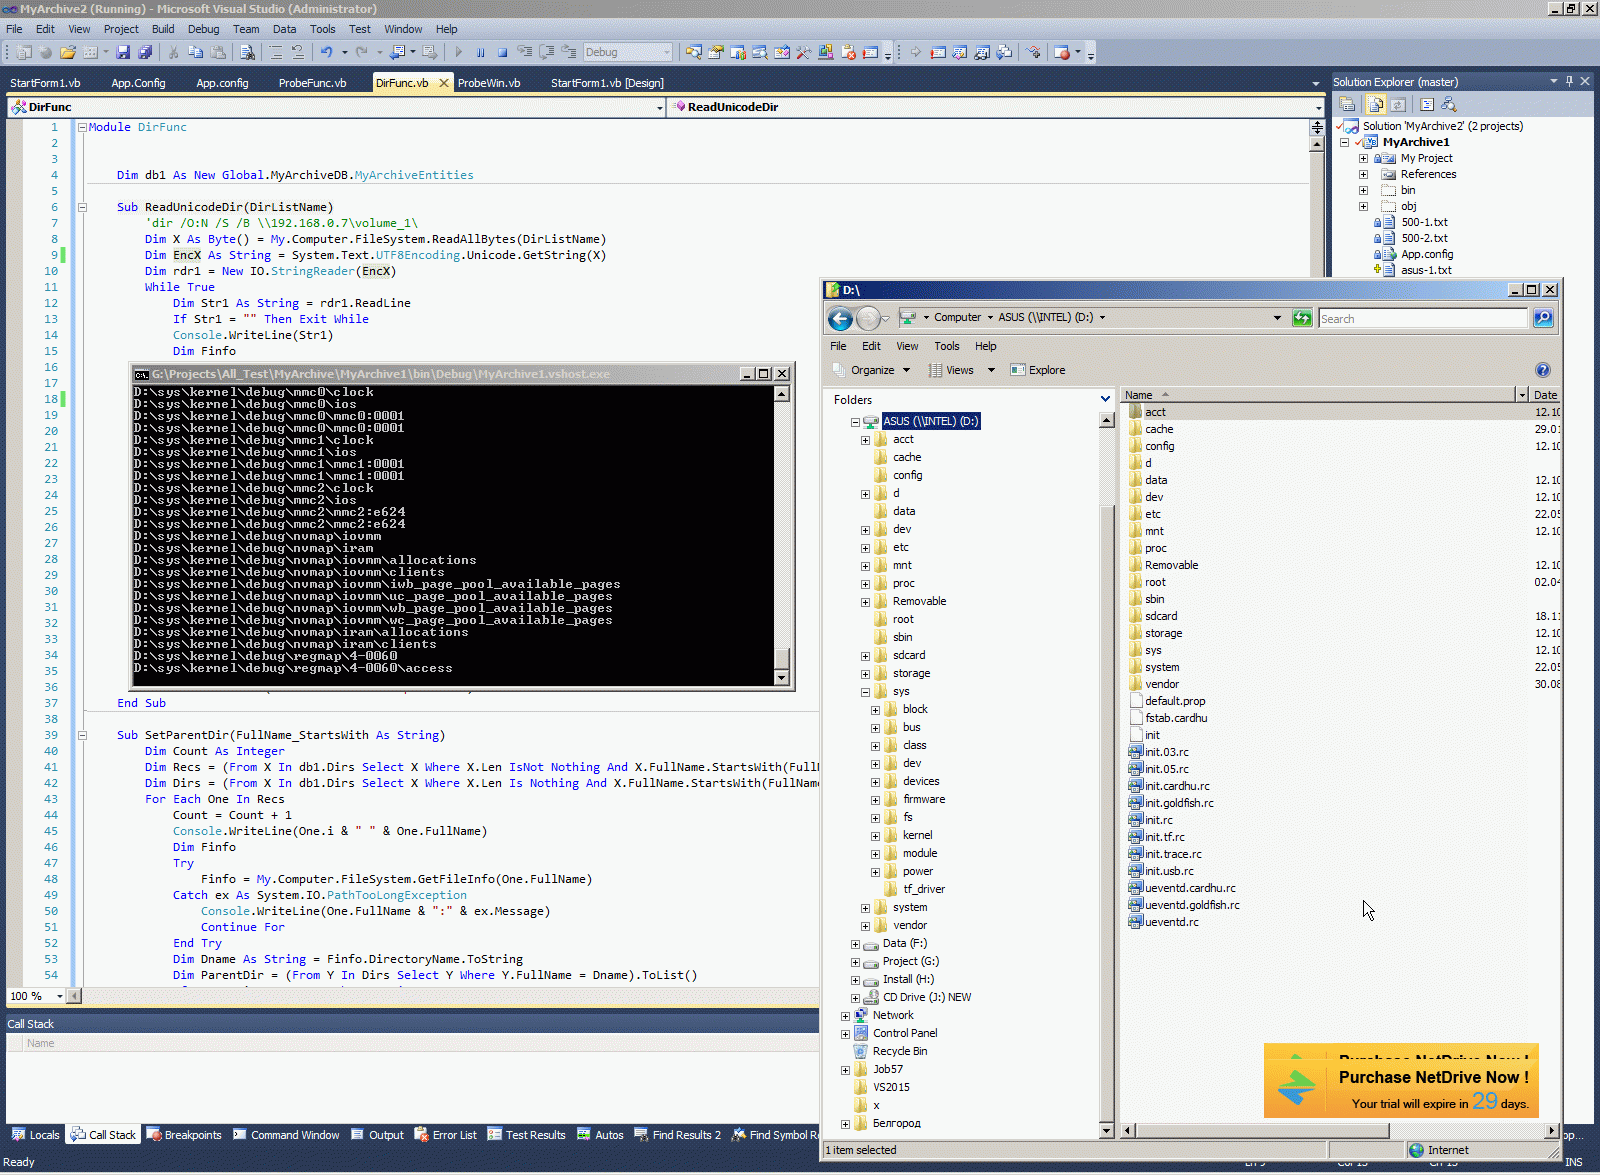1600x1175 pixels.
Task: Click the Search magnifier icon in Explorer
Action: pos(1543,318)
